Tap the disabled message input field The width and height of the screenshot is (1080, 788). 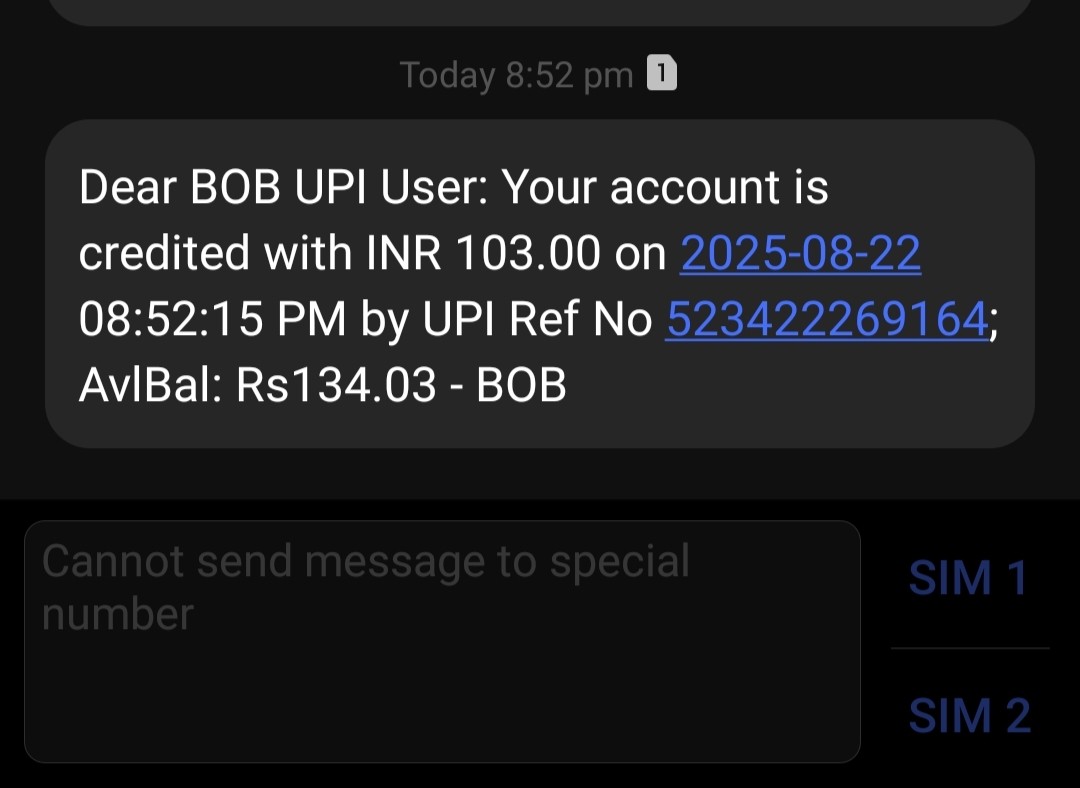click(442, 680)
